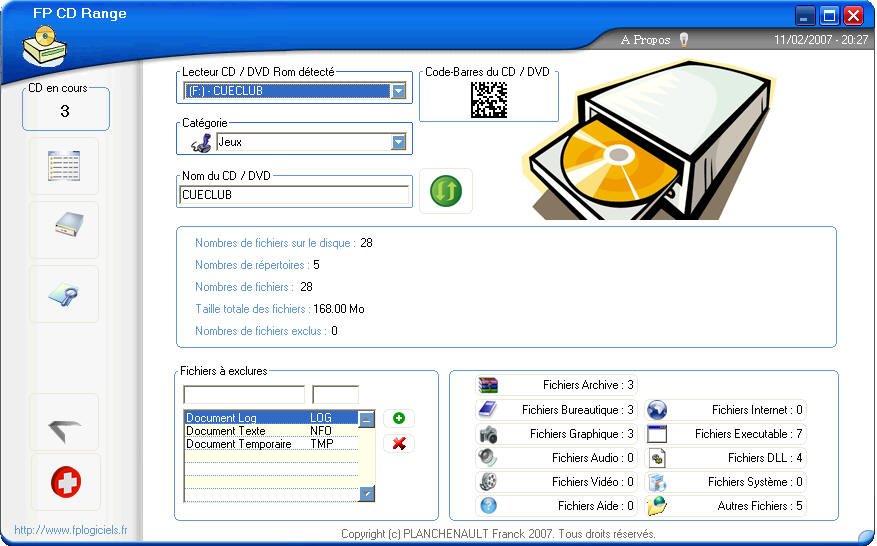
Task: Click the Nom du CD / DVD field
Action: 294,195
